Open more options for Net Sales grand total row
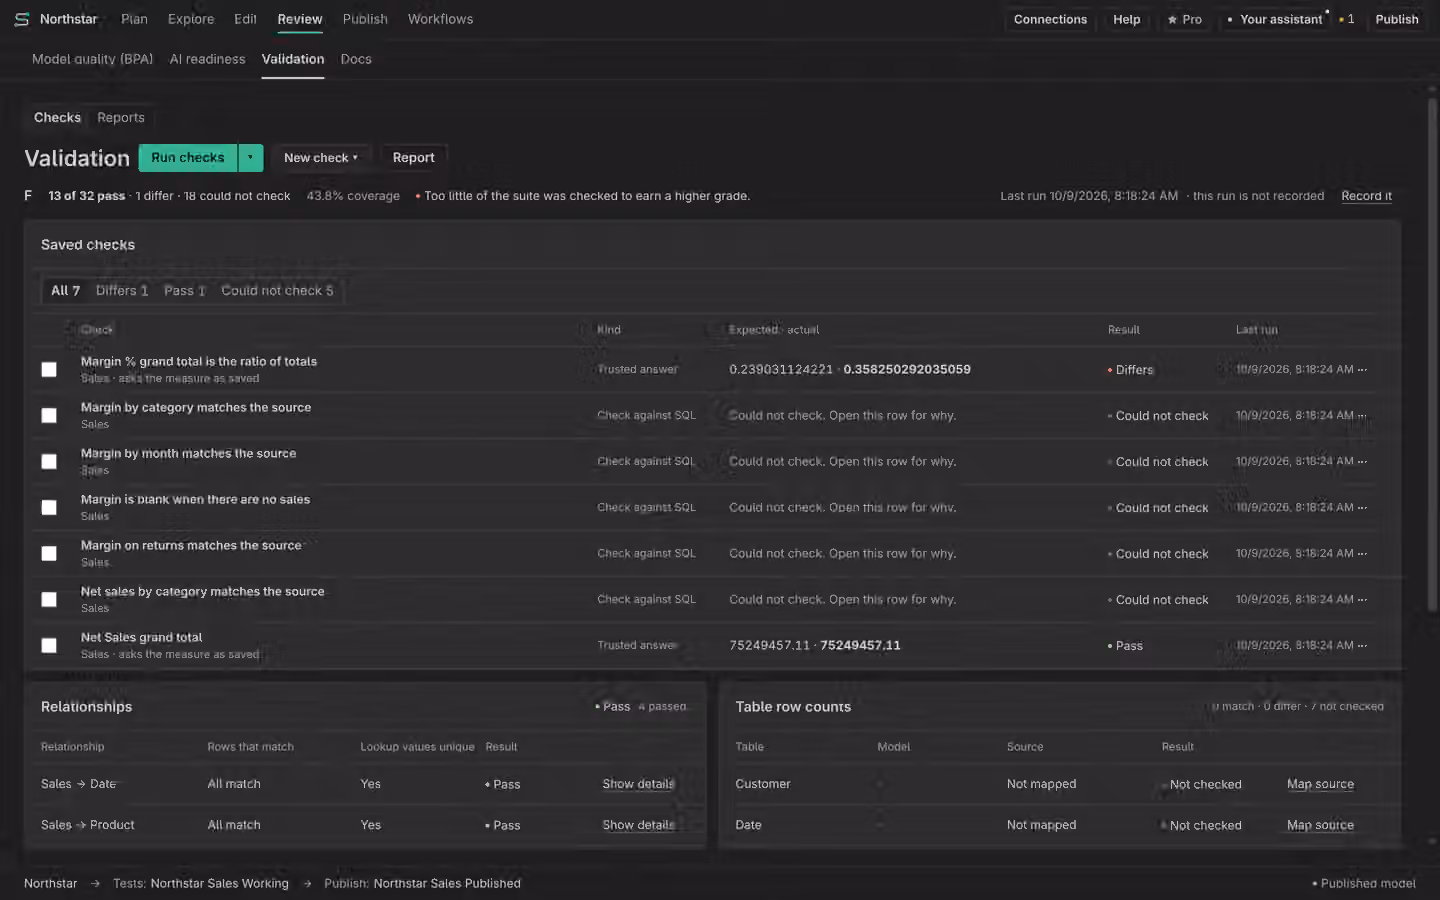Image resolution: width=1440 pixels, height=900 pixels. 1362,645
